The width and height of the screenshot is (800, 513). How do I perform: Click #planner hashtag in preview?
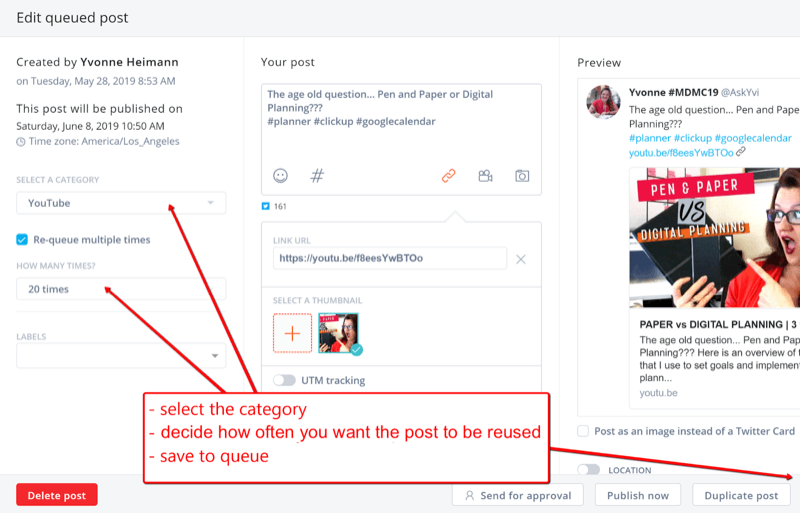[x=649, y=138]
